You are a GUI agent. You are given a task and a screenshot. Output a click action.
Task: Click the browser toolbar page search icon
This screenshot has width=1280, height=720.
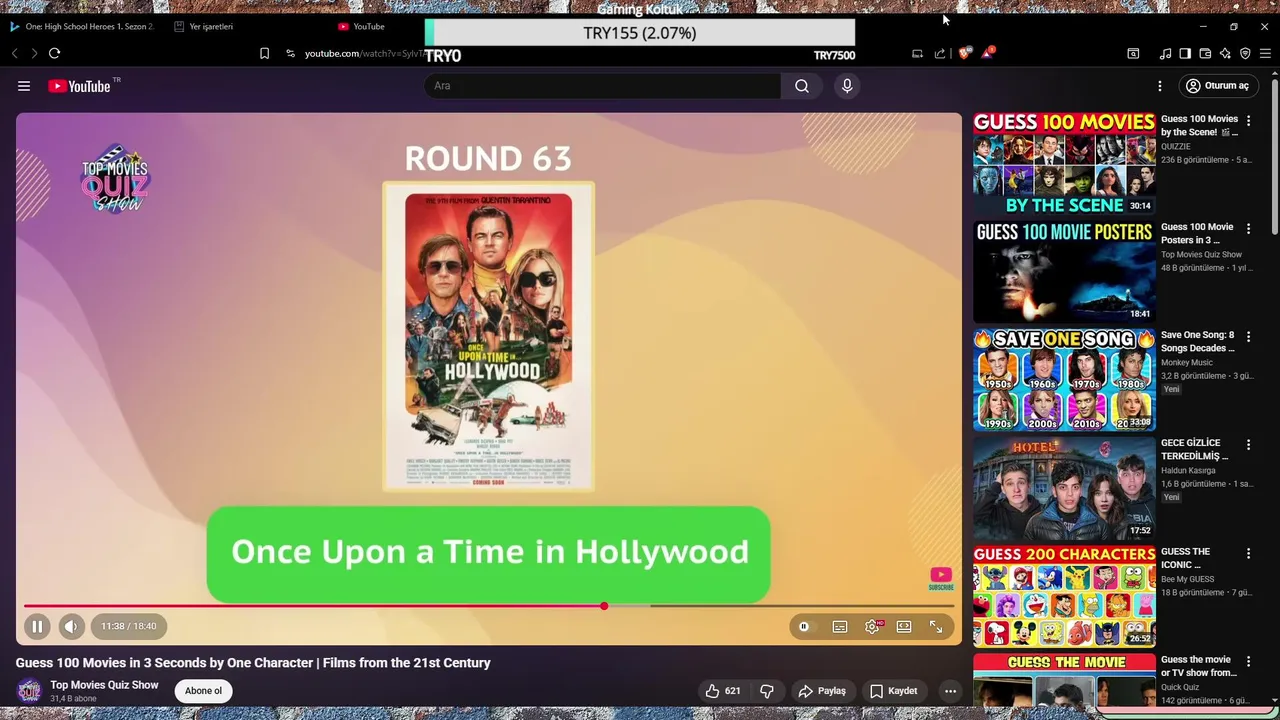pos(1133,53)
